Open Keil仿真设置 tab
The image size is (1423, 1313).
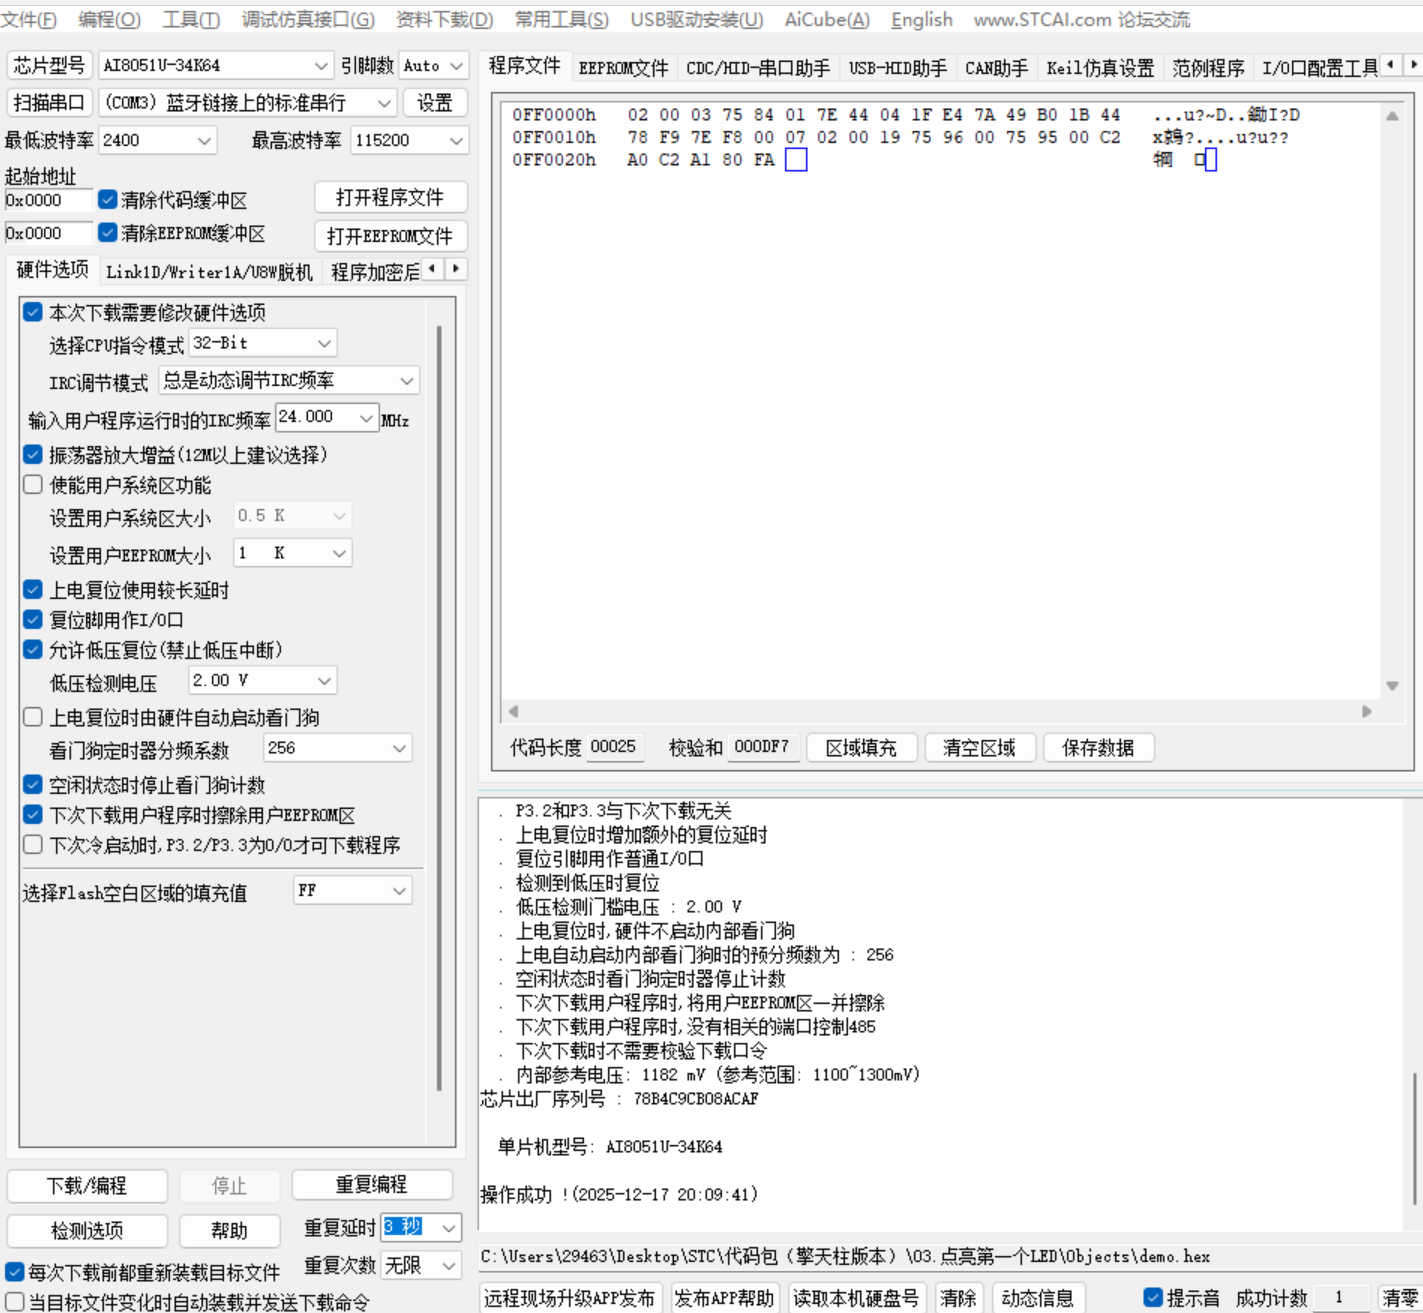[x=1100, y=68]
